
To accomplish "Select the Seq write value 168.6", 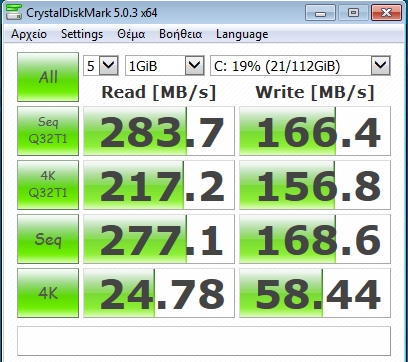I will pos(315,239).
